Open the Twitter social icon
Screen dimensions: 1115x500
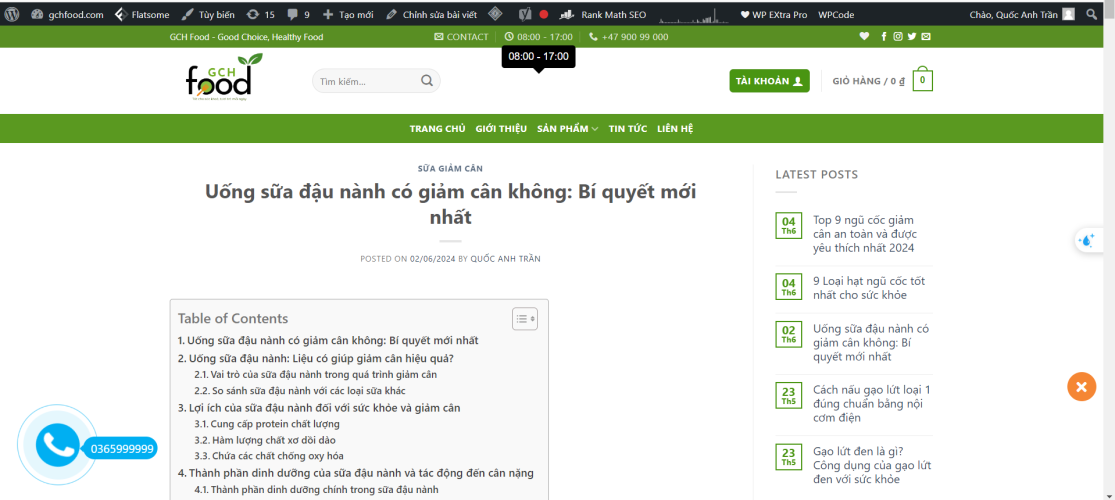[x=912, y=37]
